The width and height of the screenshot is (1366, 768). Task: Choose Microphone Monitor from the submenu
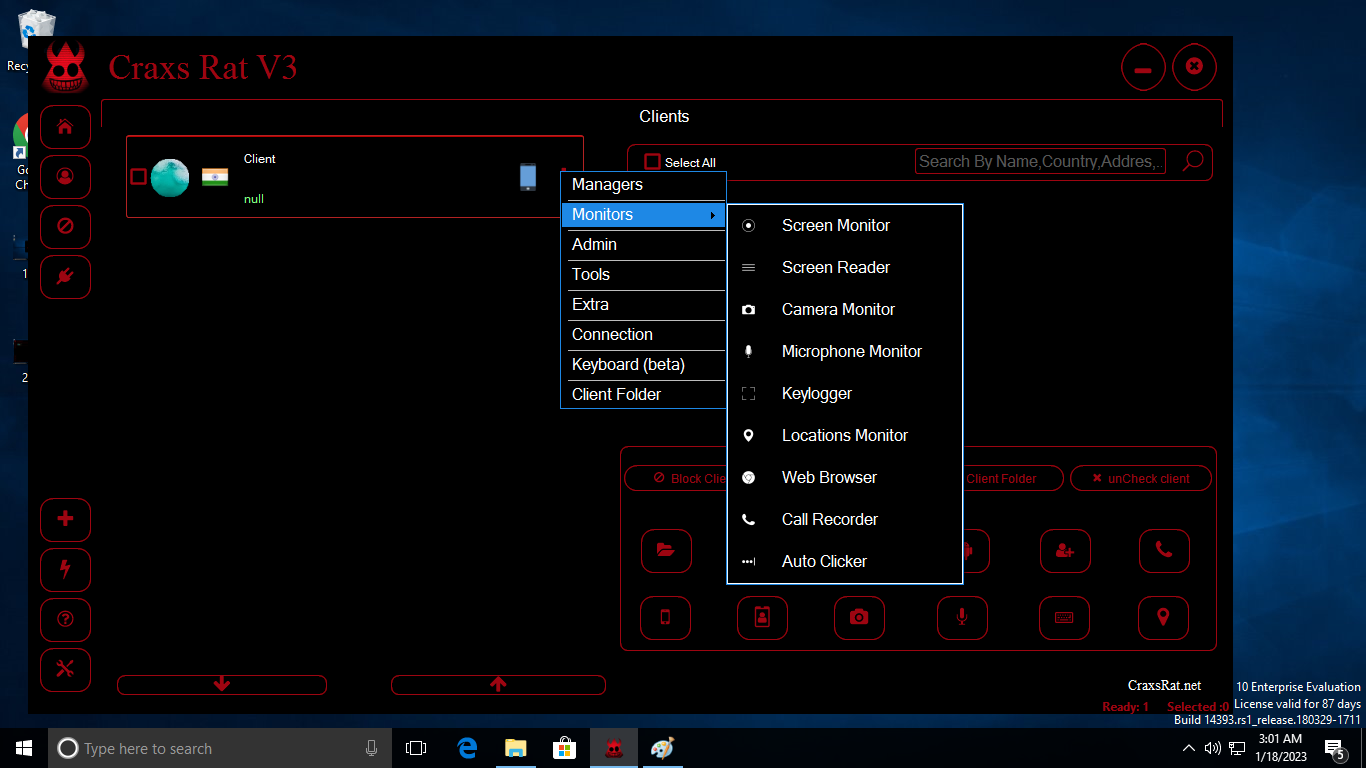845,352
